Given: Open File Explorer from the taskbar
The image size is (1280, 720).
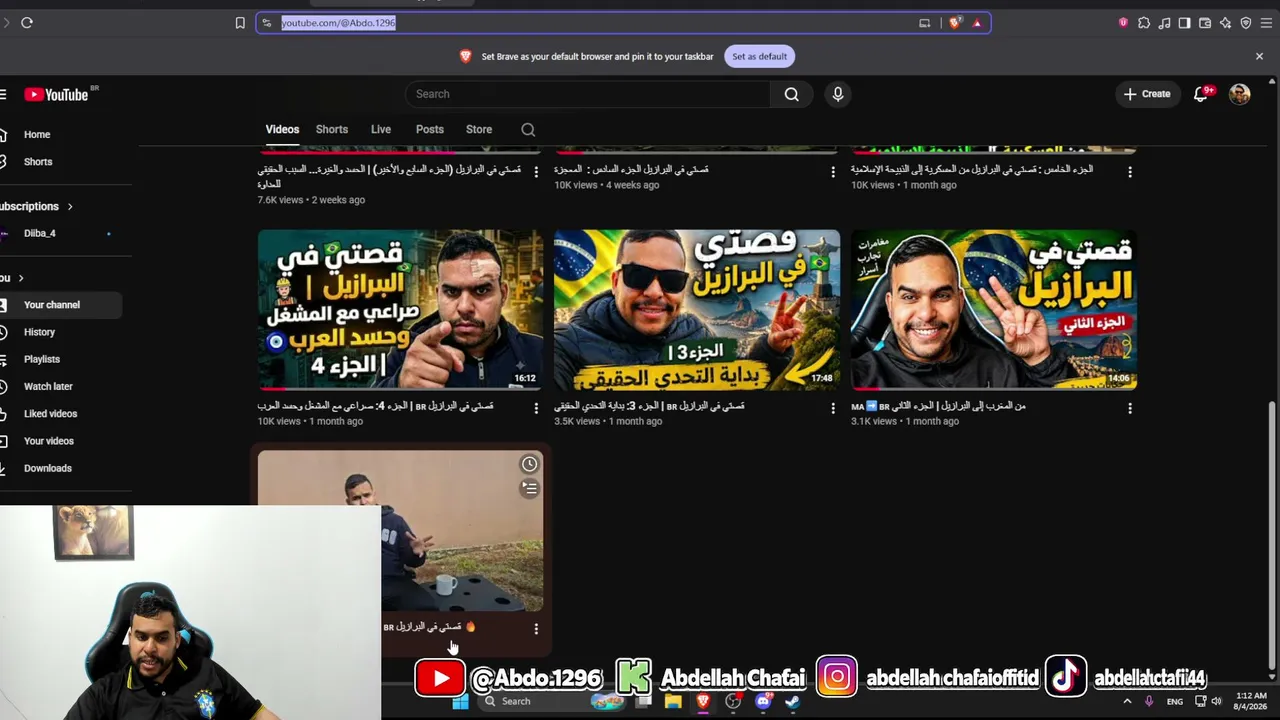Looking at the screenshot, I should coord(673,702).
